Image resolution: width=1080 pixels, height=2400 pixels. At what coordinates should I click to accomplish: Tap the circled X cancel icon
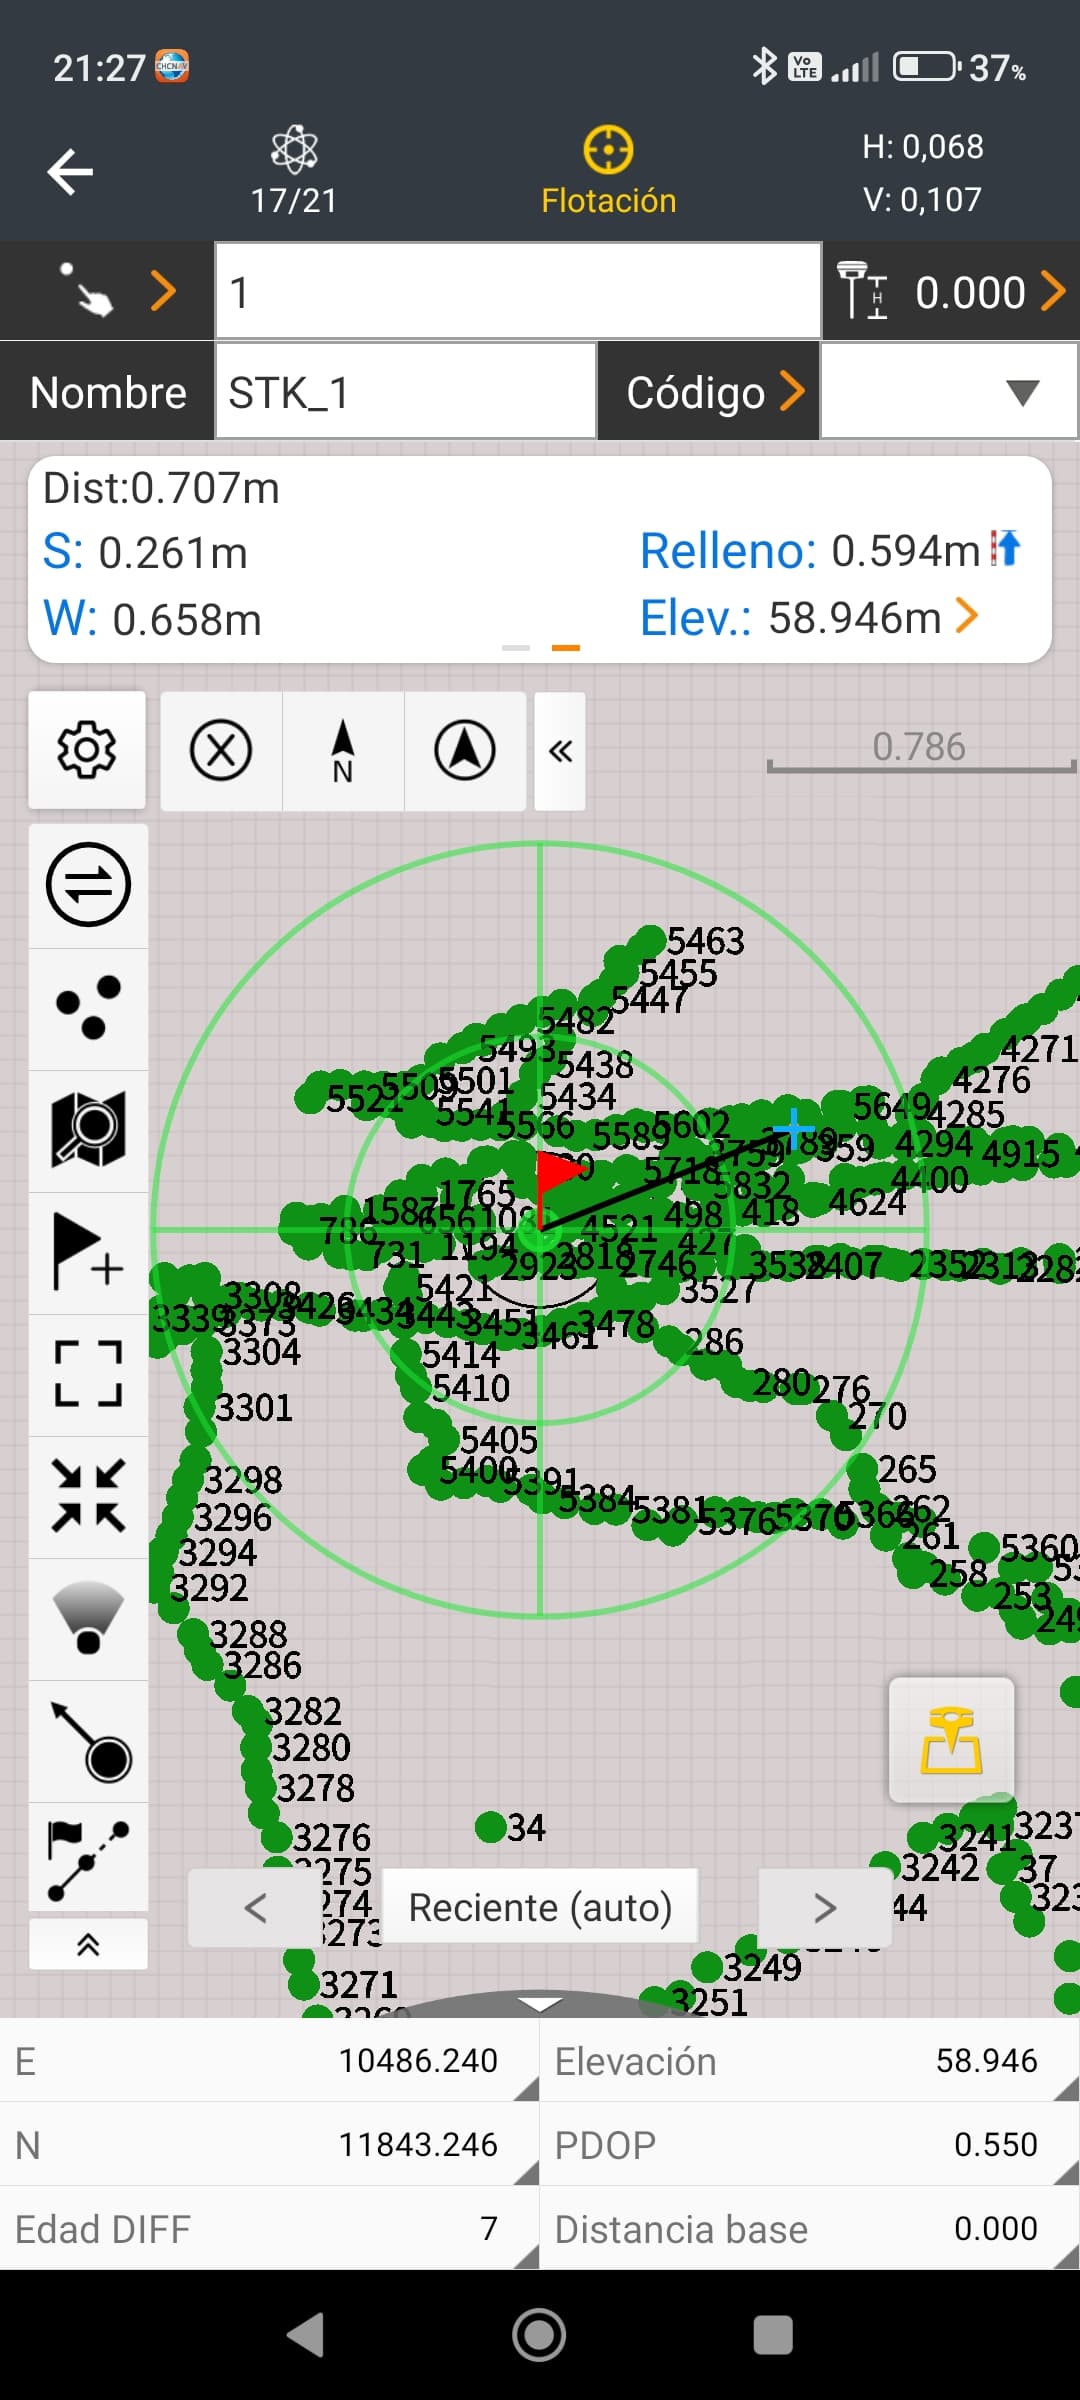point(221,750)
